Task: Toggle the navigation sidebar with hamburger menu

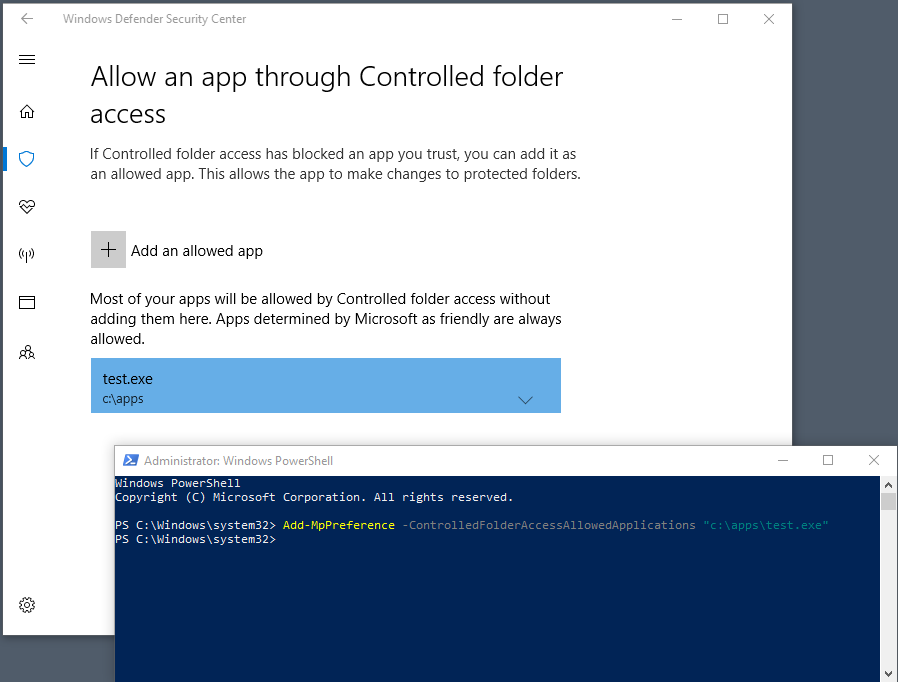Action: click(x=27, y=59)
